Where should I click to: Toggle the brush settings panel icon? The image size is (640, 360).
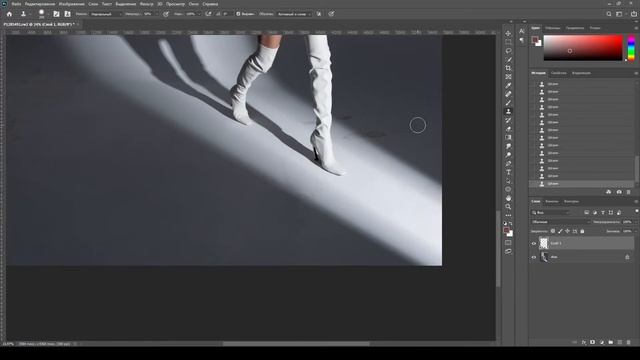56,14
